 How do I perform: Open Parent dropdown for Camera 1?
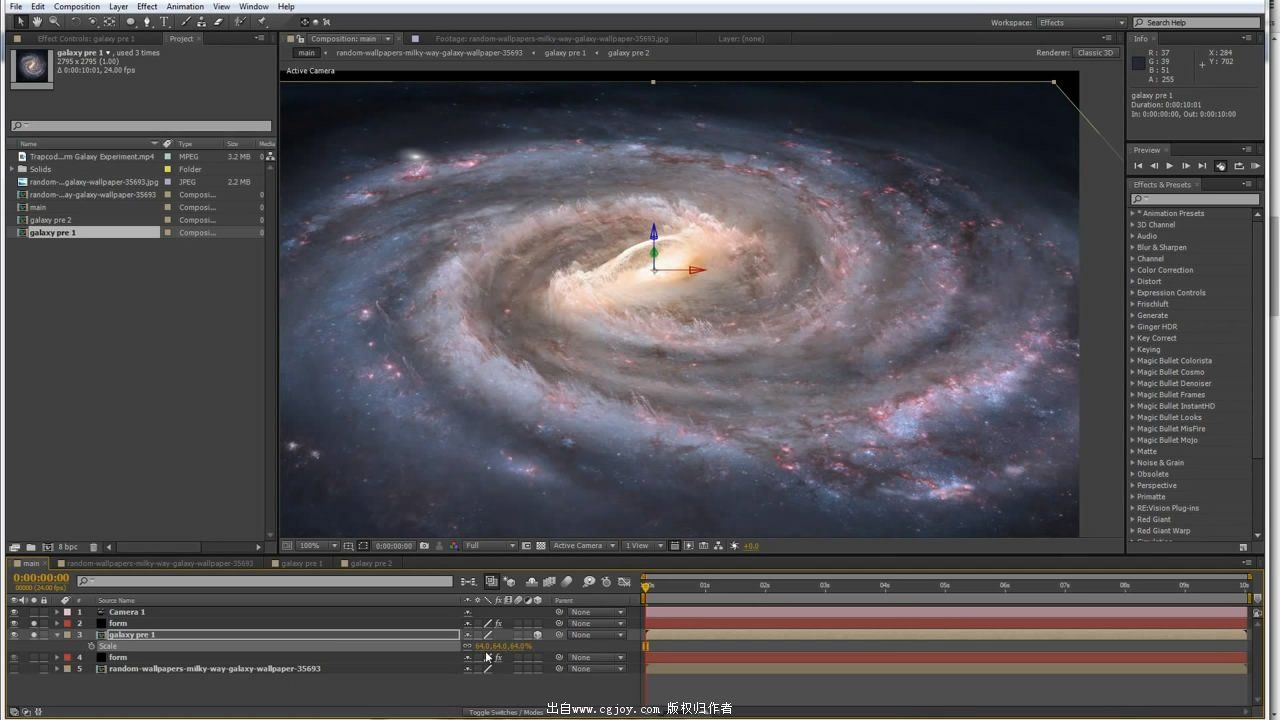pos(597,612)
